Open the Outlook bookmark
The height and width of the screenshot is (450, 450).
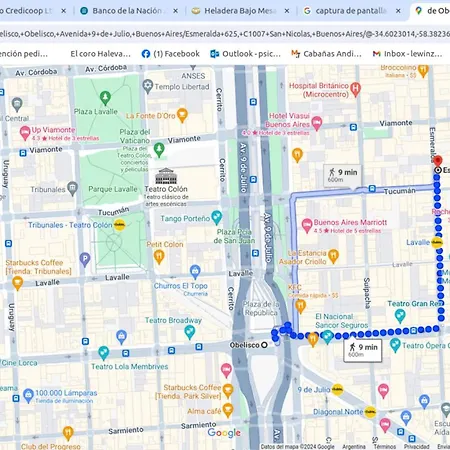(x=246, y=54)
